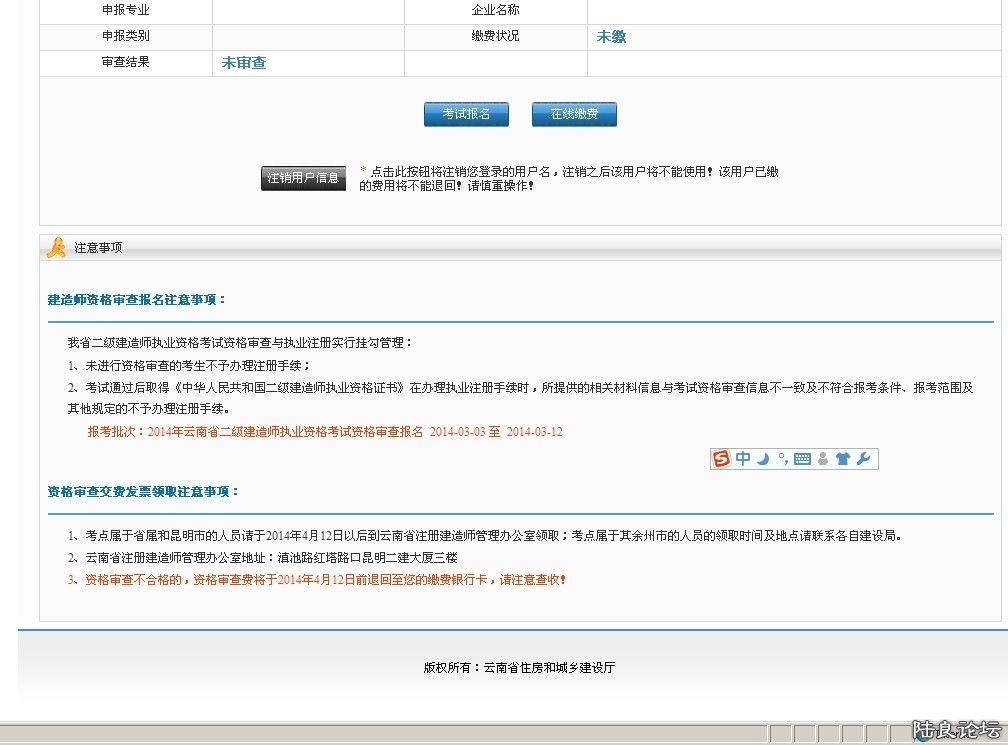Toggle Chinese punctuation mode icon
The image size is (1008, 745).
coord(782,459)
